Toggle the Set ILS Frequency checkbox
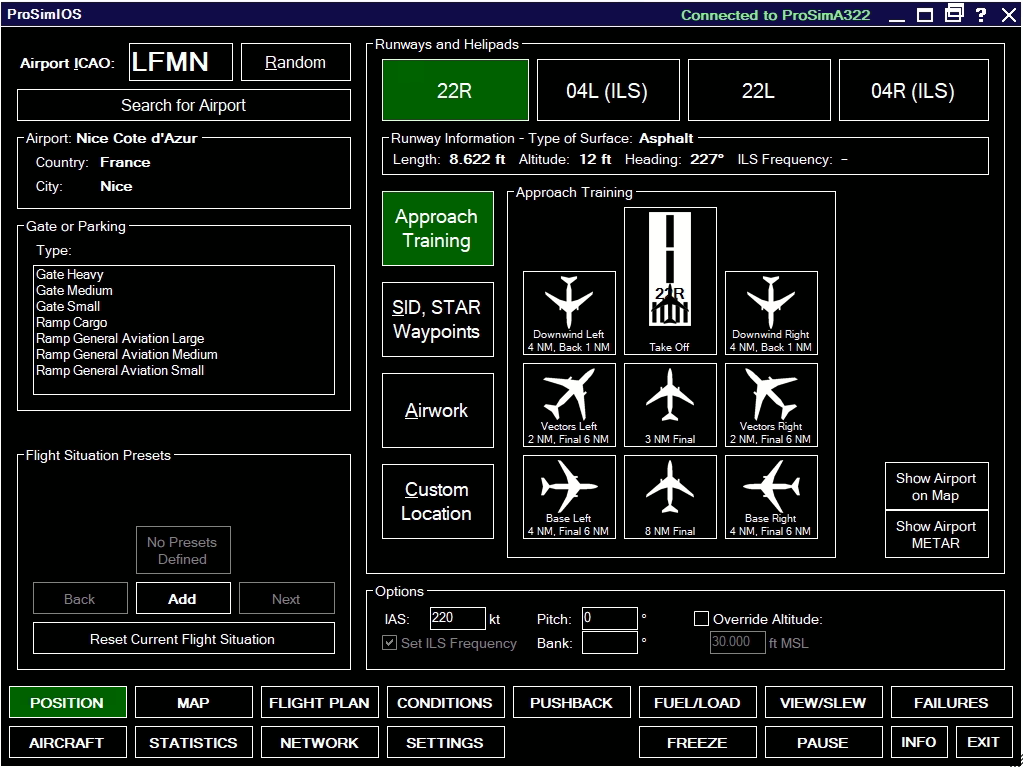Viewport: 1023px width, 768px height. click(389, 643)
